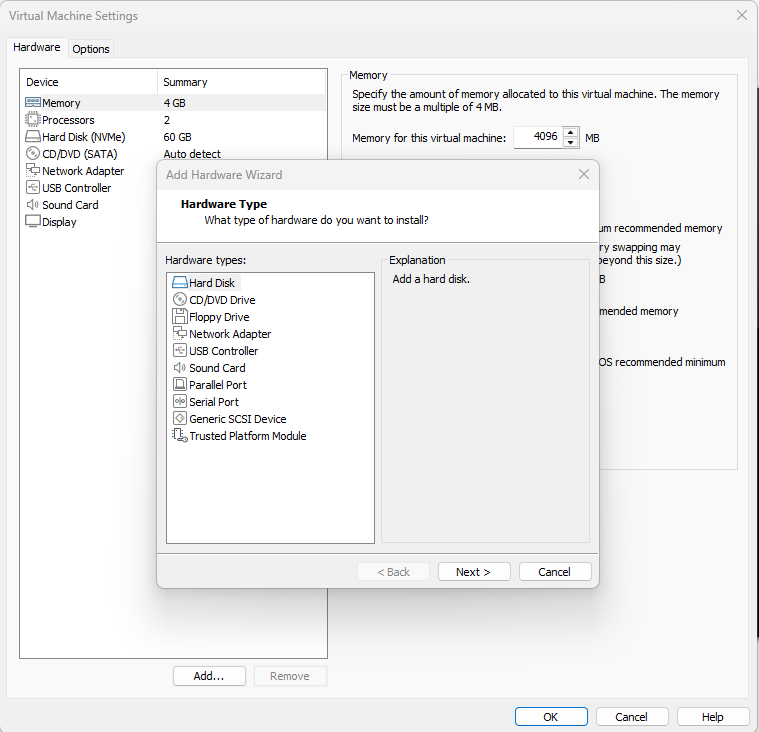The height and width of the screenshot is (732, 759).
Task: Select "Generic SCSI Device" label text
Action: pos(238,419)
